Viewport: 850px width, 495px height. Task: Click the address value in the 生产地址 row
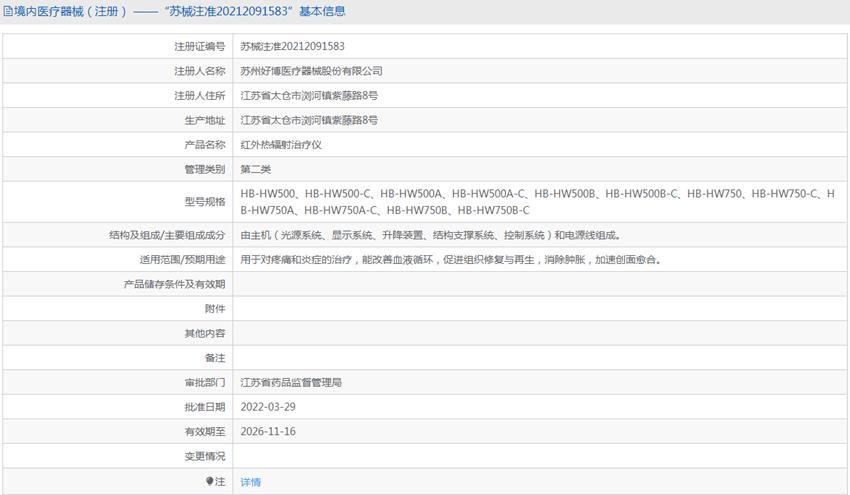pyautogui.click(x=309, y=120)
